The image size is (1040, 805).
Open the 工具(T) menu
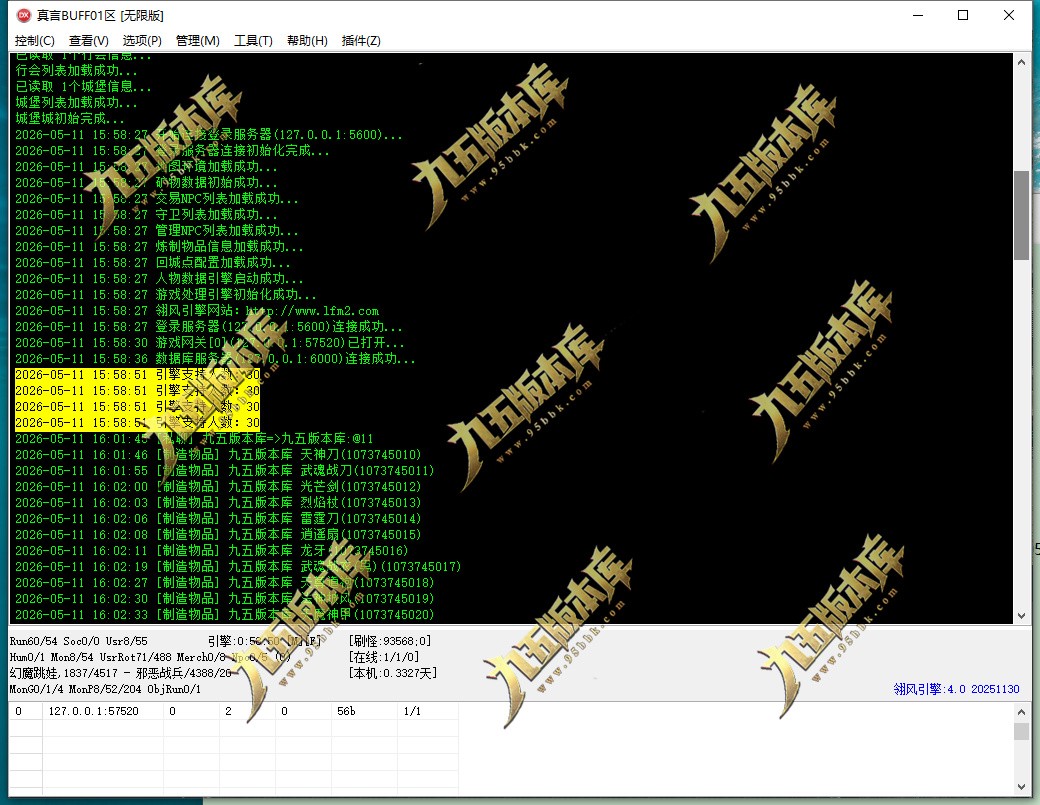253,40
